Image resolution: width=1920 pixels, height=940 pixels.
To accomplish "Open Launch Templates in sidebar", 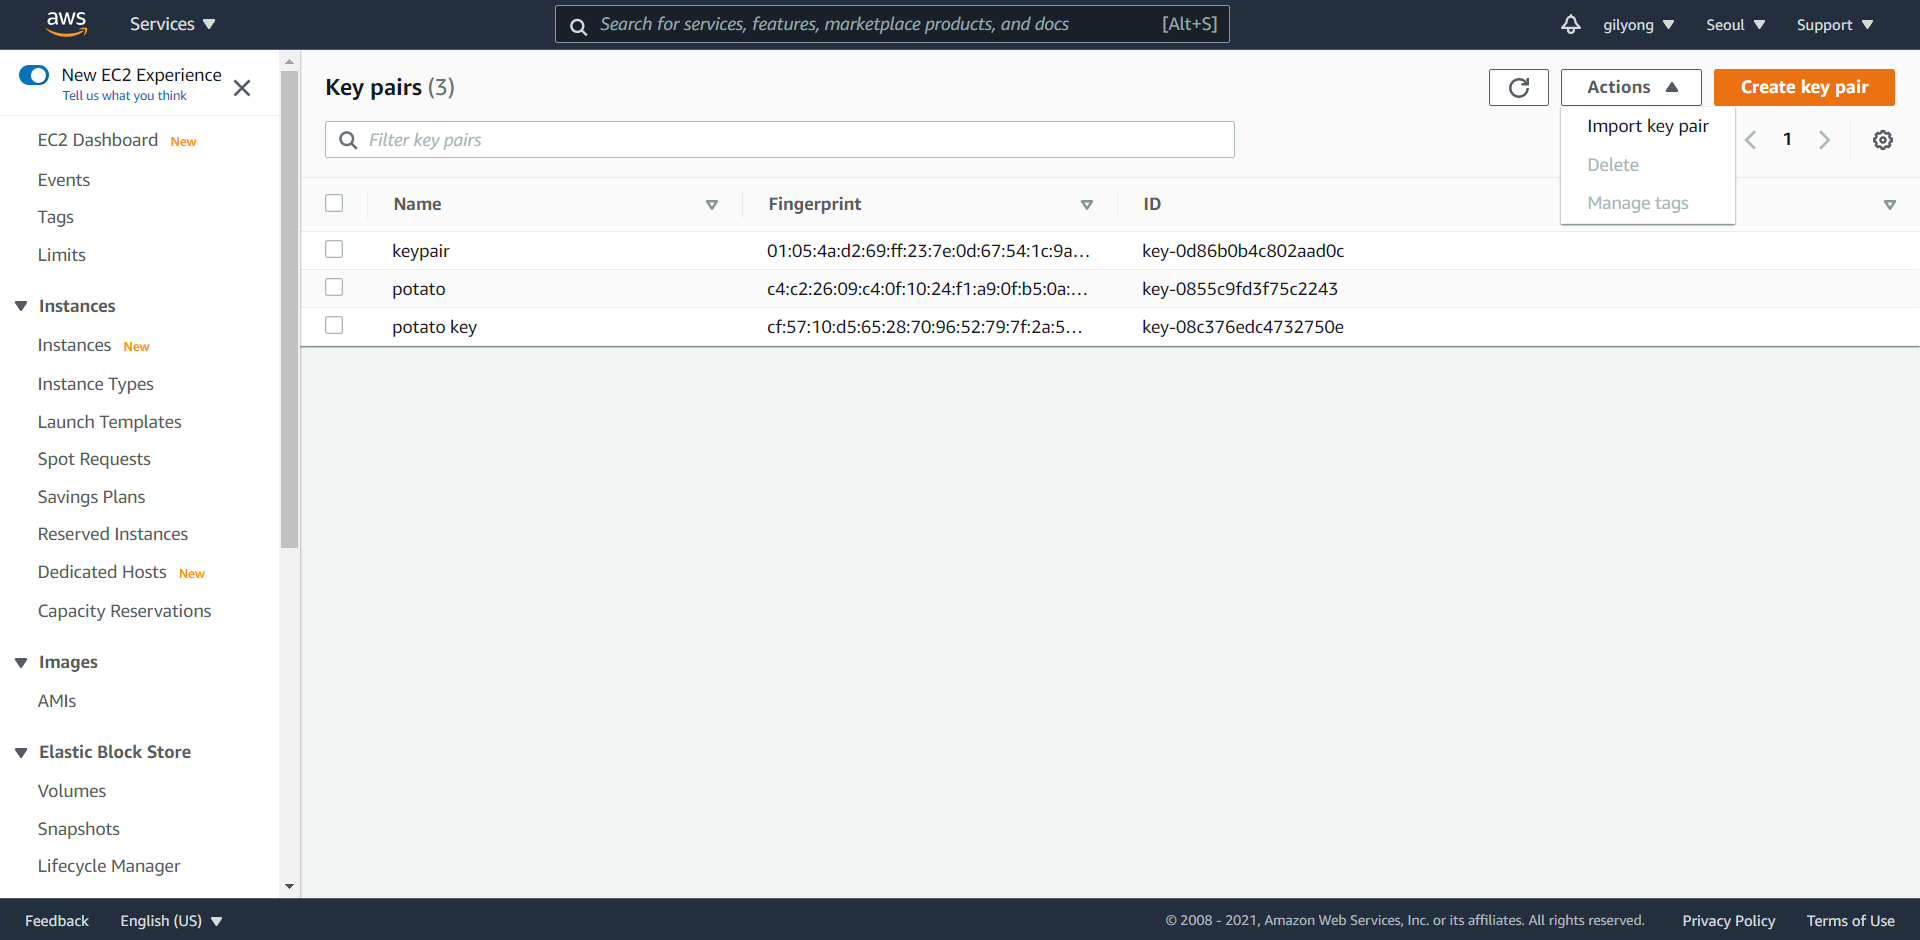I will pyautogui.click(x=110, y=422).
